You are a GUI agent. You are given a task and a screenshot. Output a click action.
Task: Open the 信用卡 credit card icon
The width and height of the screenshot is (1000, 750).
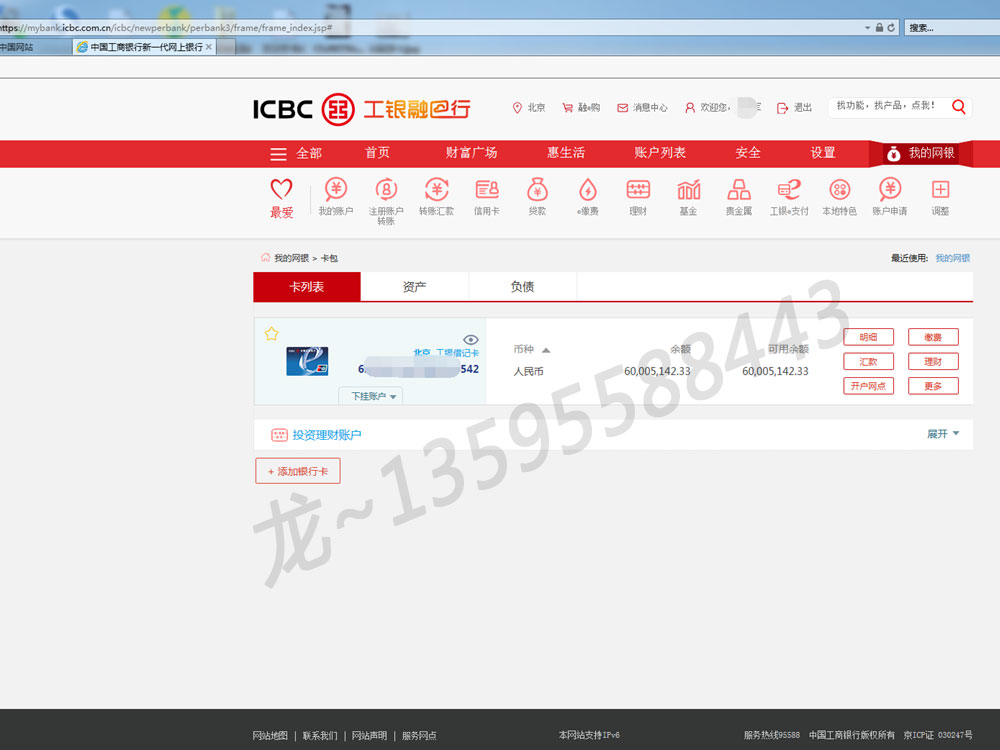point(487,189)
